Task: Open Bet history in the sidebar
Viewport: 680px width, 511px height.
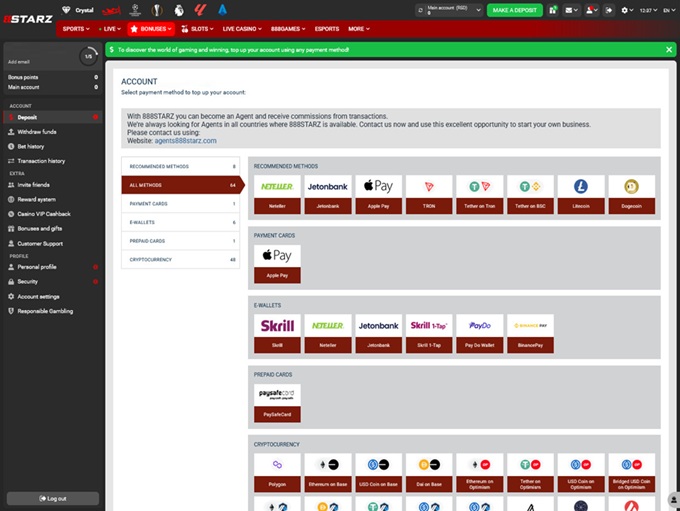Action: pos(31,146)
